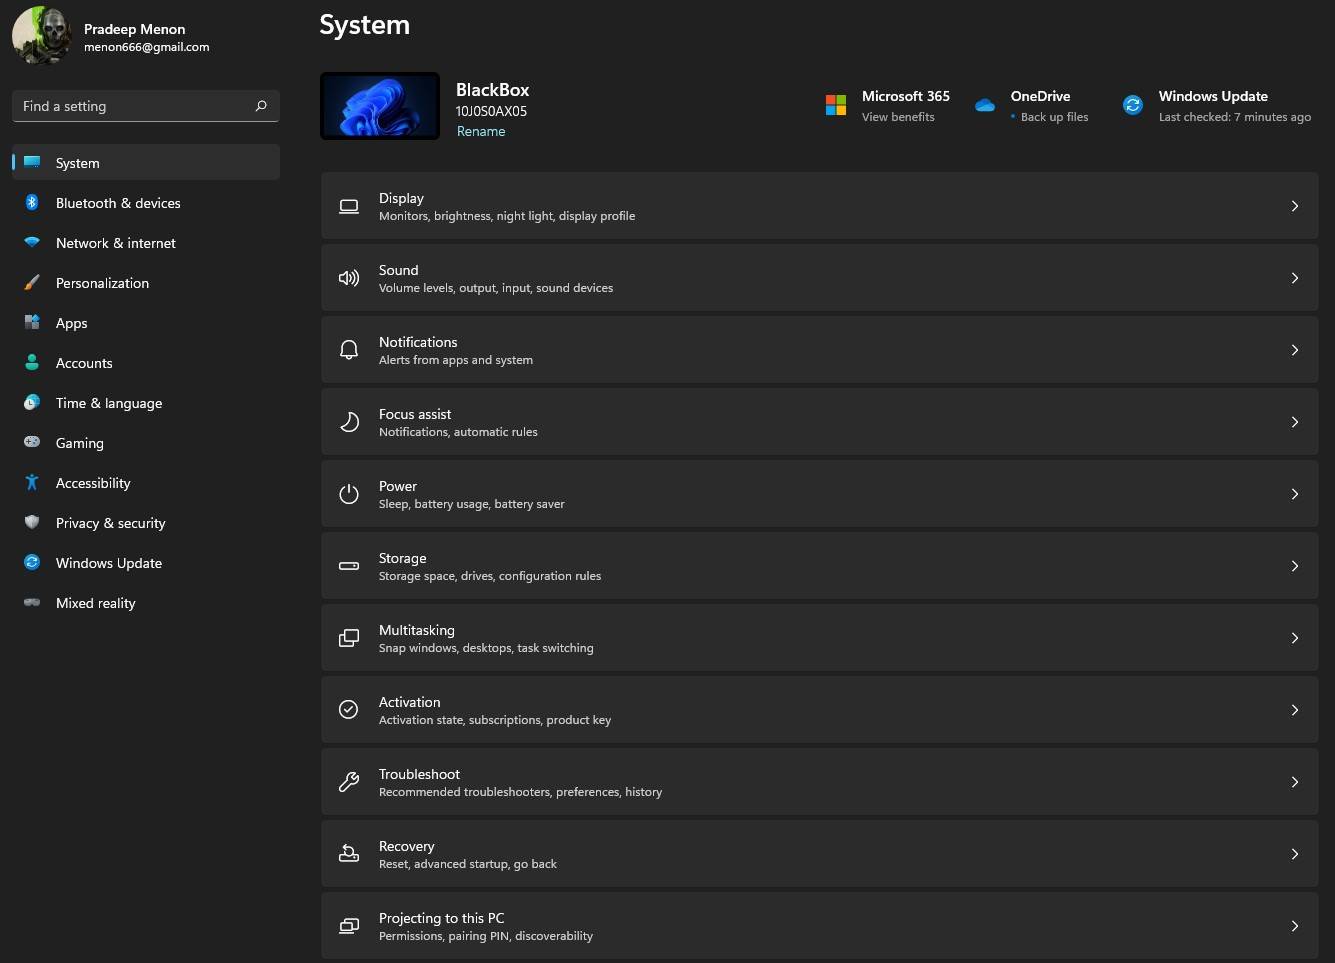Click the Storage row chevron arrow

click(x=1295, y=566)
